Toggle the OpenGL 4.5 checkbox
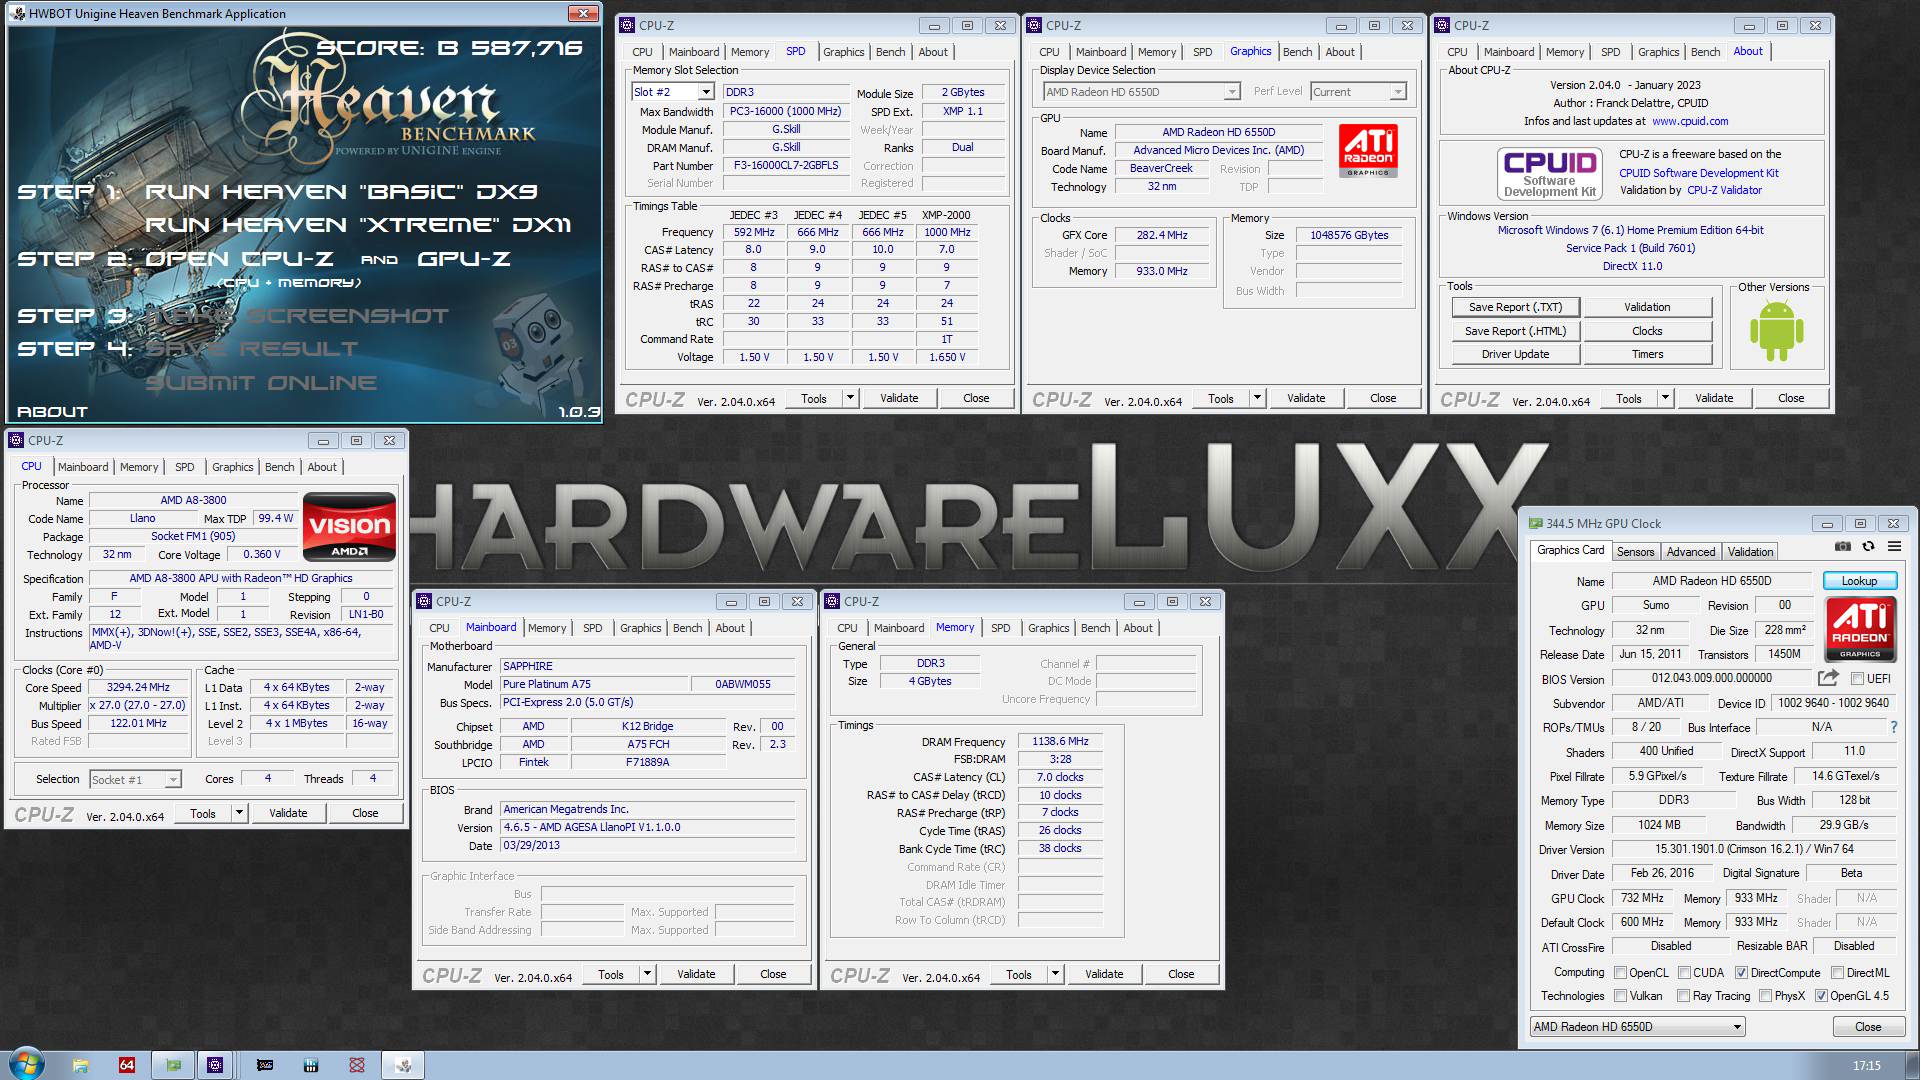The image size is (1920, 1080). (x=1821, y=995)
